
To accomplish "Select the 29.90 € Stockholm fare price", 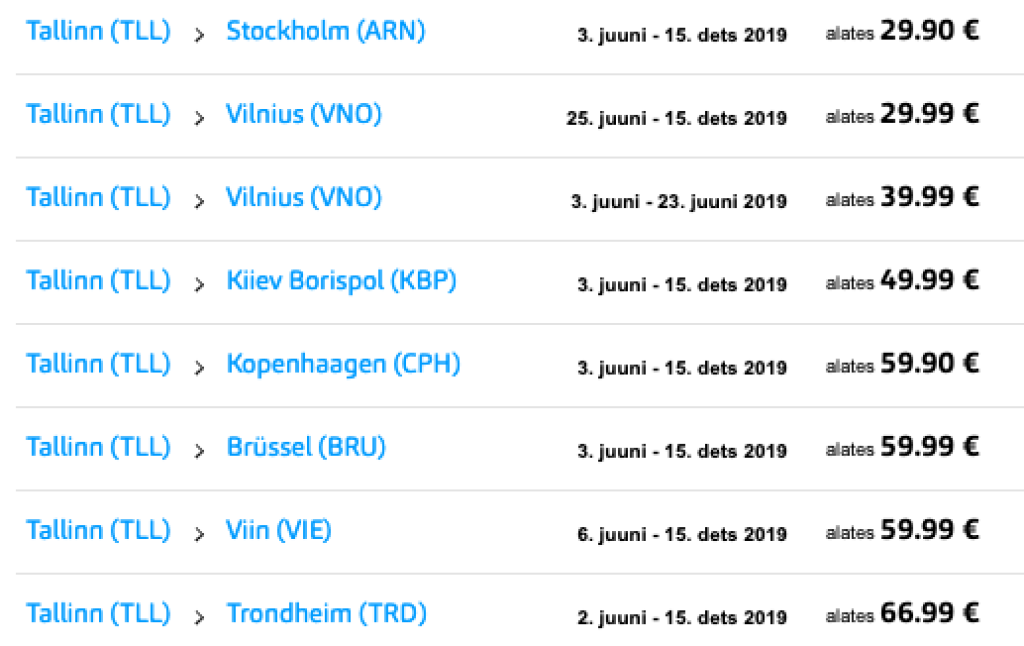I will [929, 30].
